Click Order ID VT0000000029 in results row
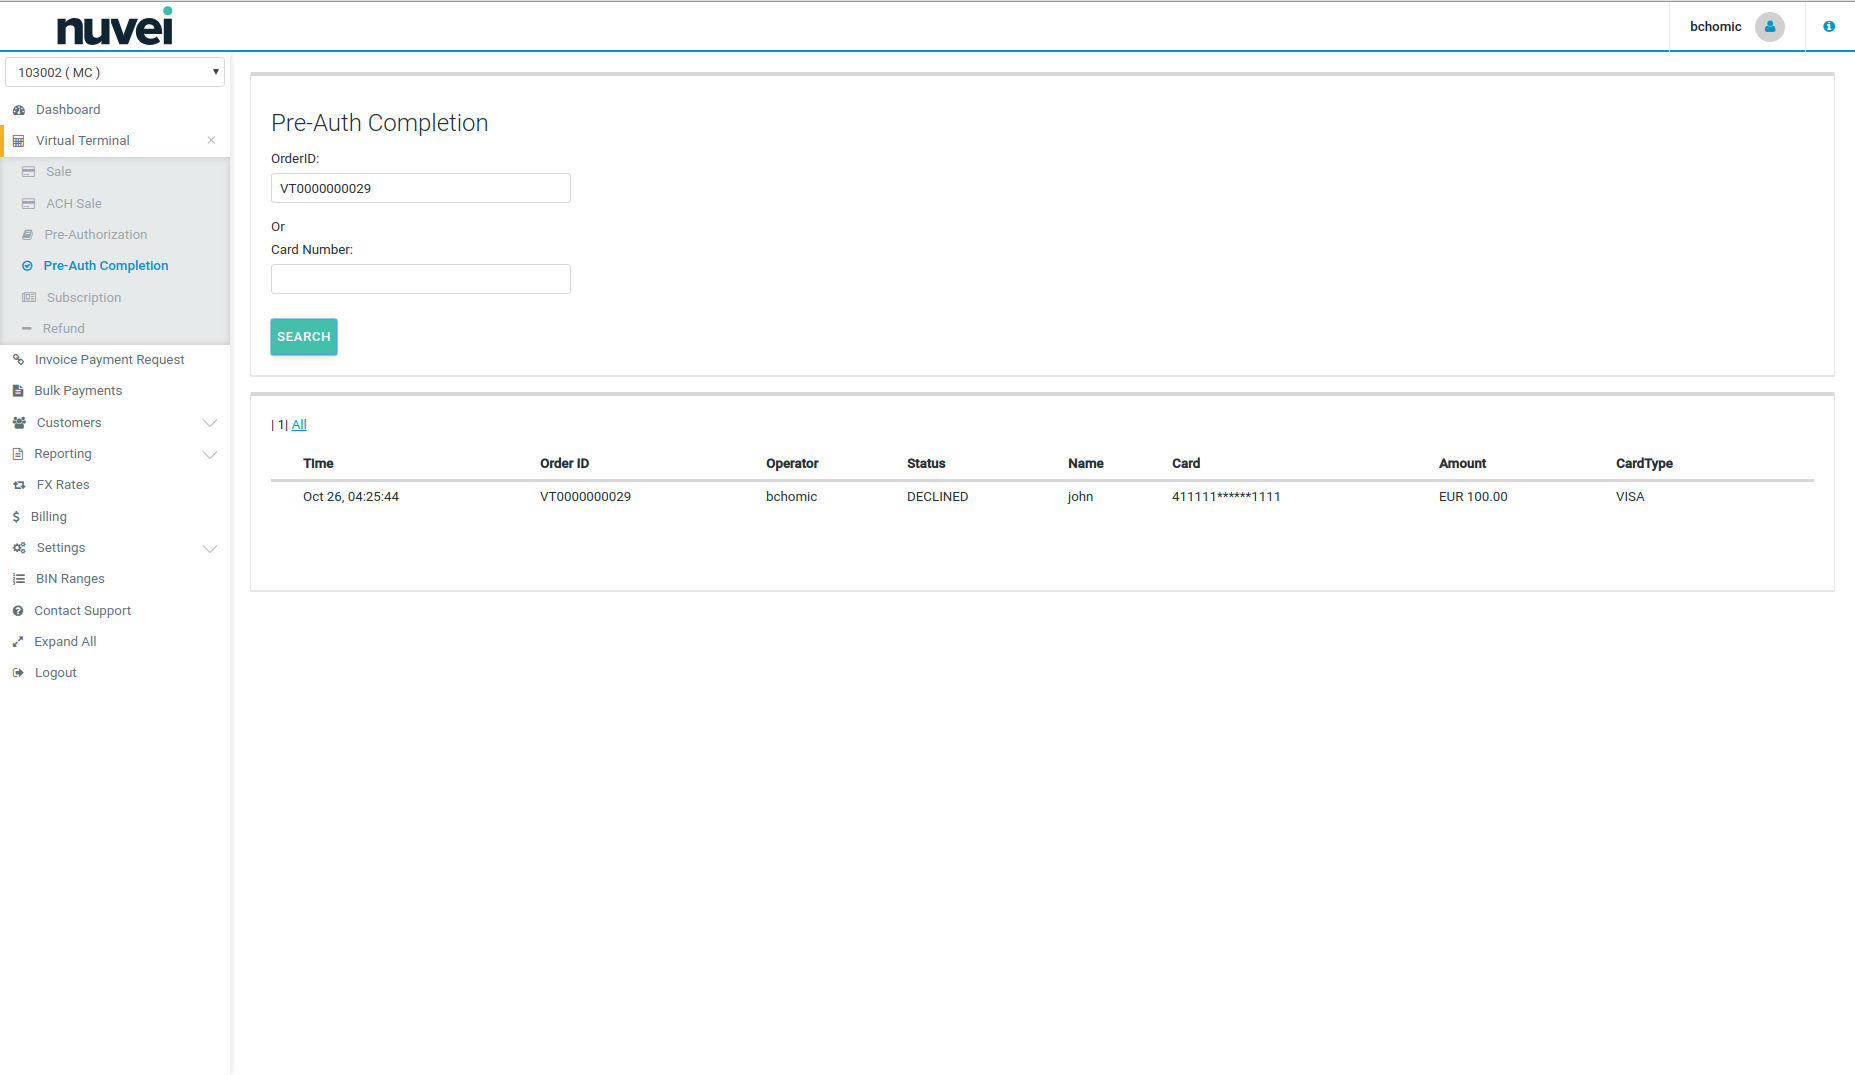This screenshot has height=1075, width=1855. (585, 497)
